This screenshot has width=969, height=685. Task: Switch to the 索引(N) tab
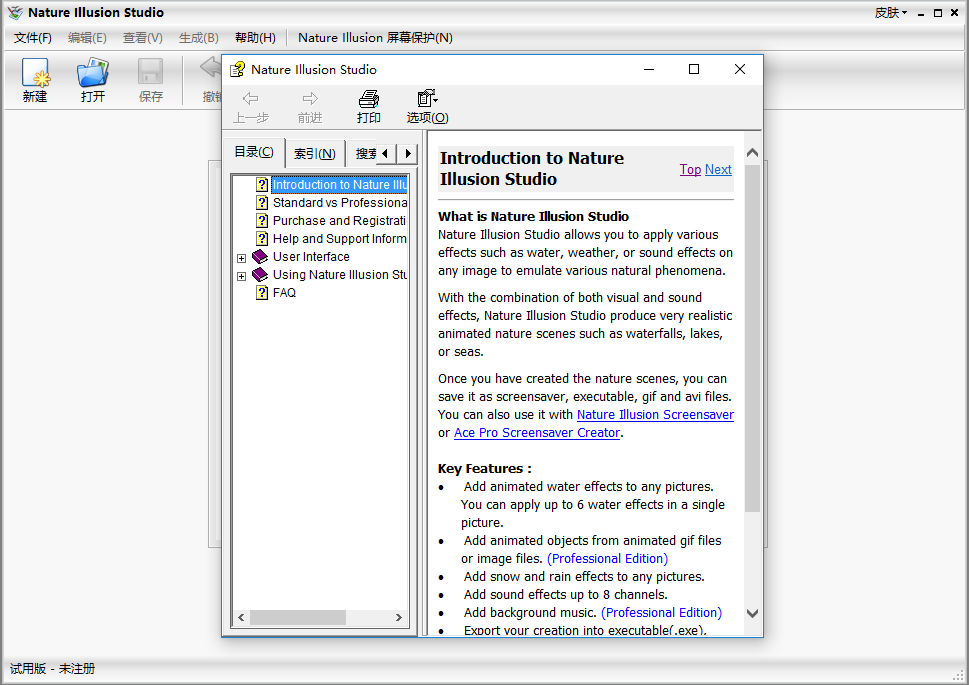click(314, 153)
